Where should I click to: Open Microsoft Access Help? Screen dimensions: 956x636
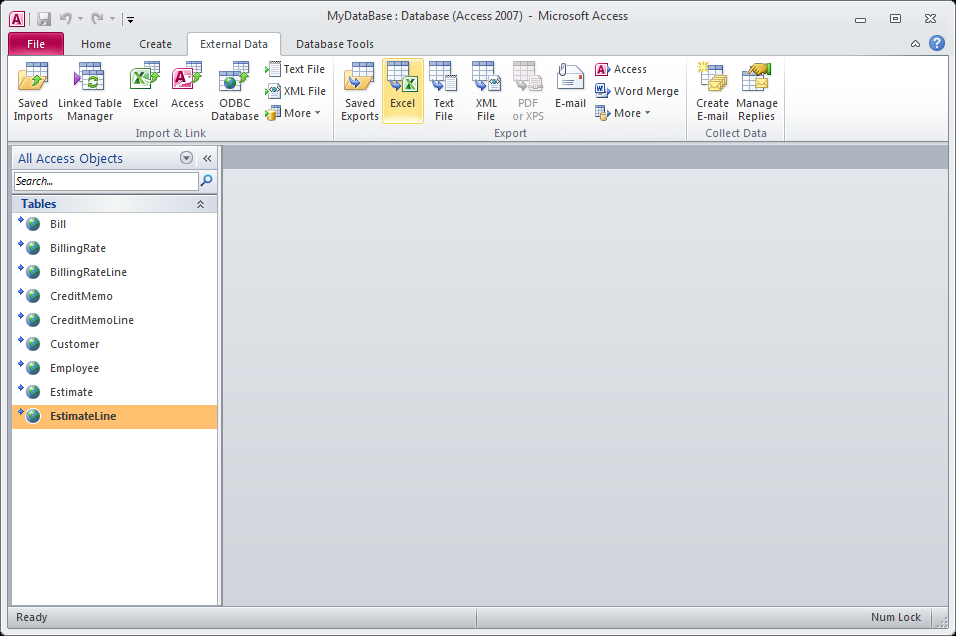tap(937, 43)
